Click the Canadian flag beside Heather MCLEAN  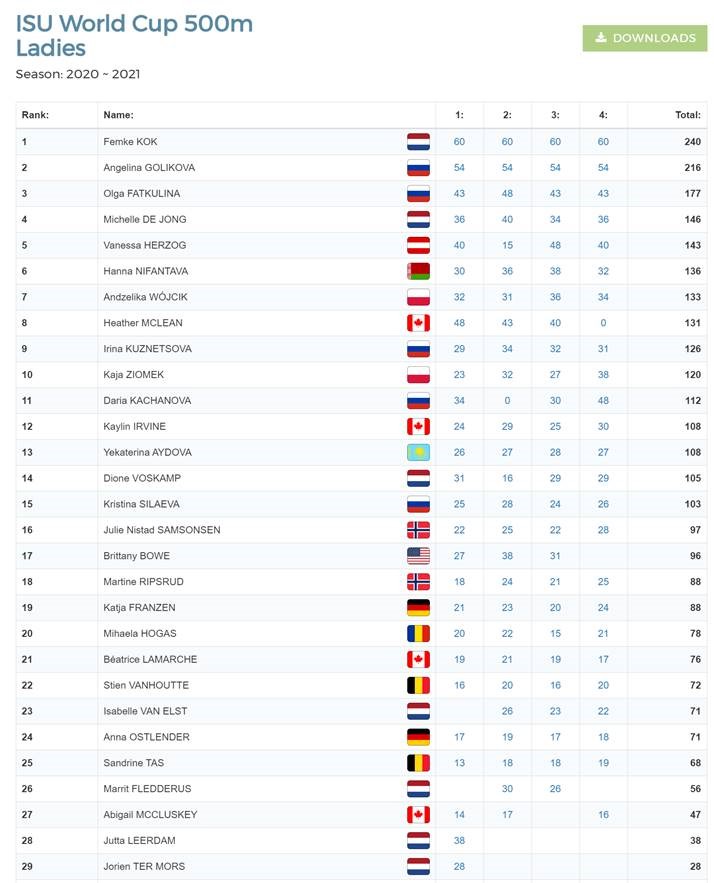point(418,323)
